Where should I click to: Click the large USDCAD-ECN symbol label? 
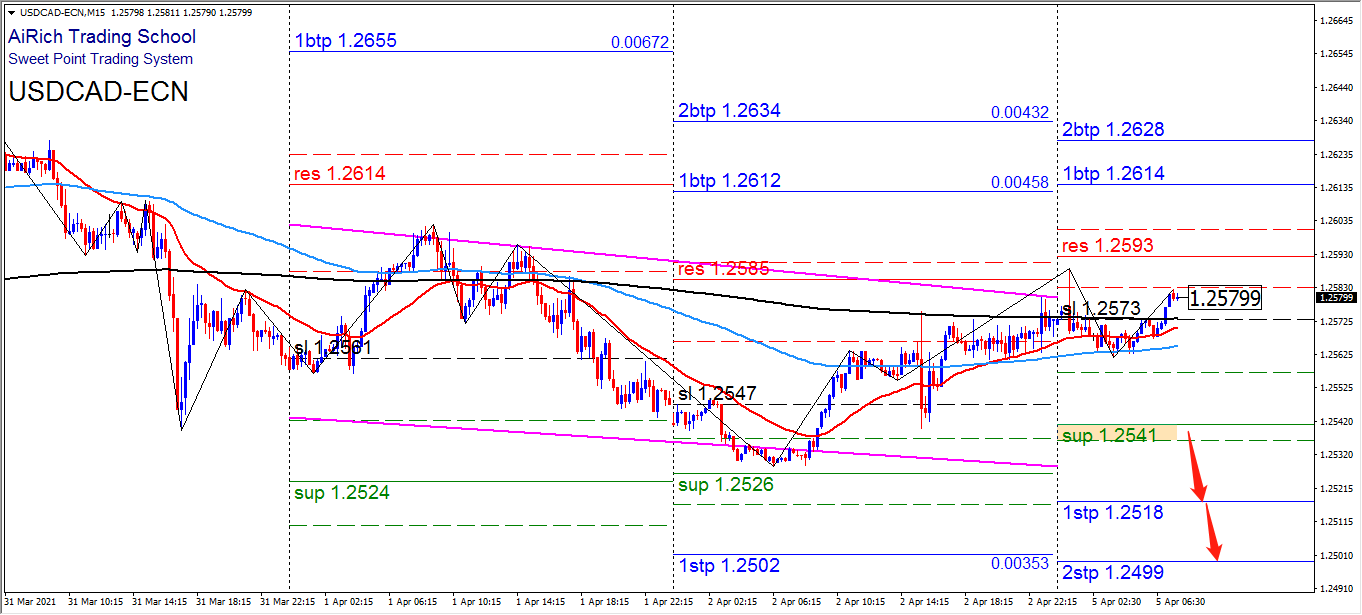pos(98,92)
